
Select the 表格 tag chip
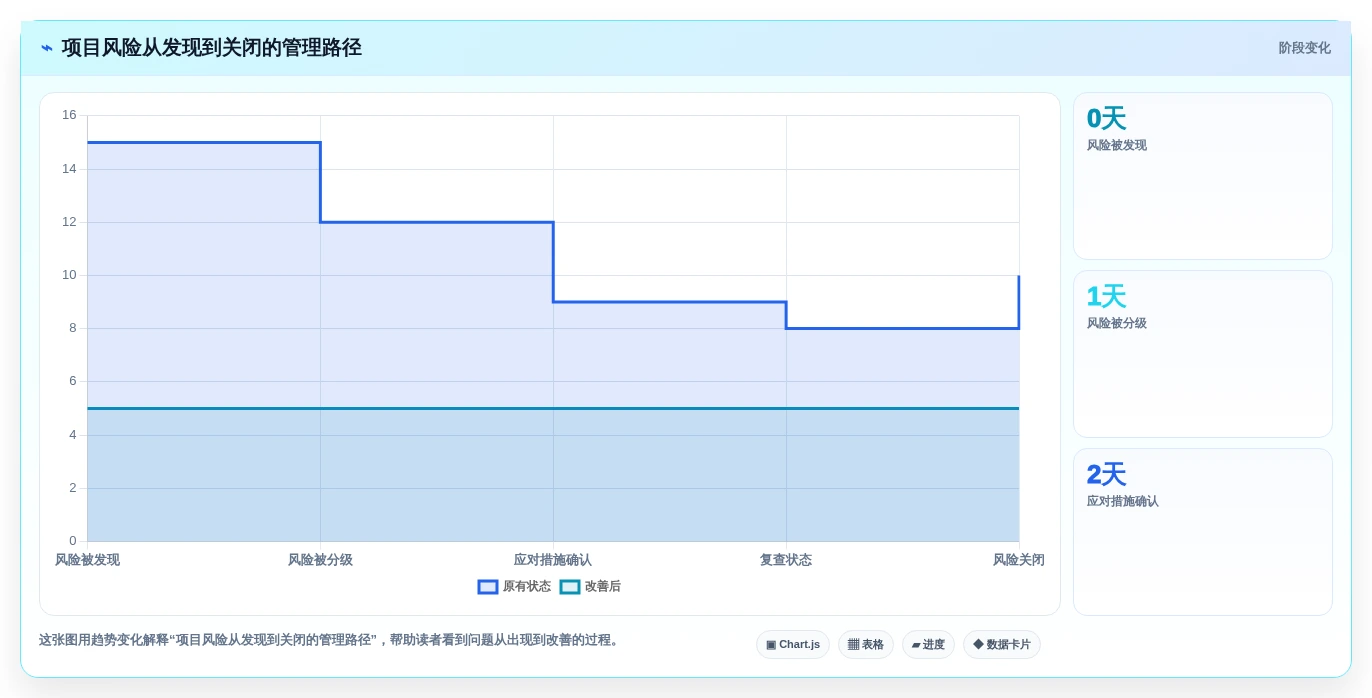pos(866,645)
